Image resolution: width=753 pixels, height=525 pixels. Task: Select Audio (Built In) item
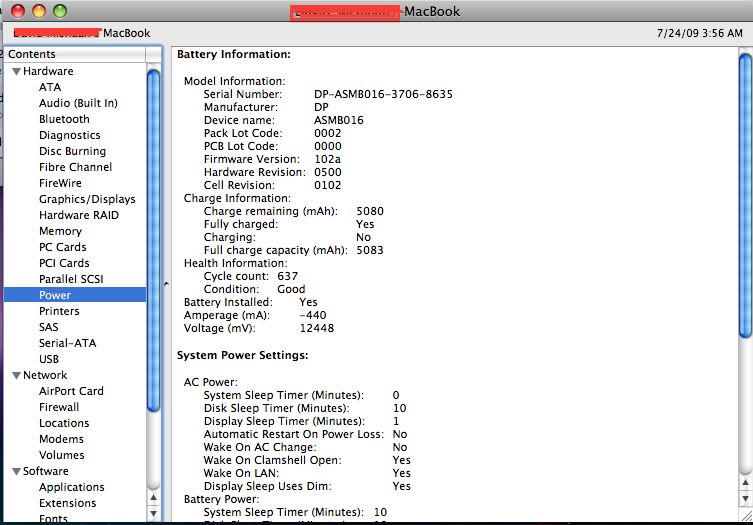pyautogui.click(x=78, y=103)
